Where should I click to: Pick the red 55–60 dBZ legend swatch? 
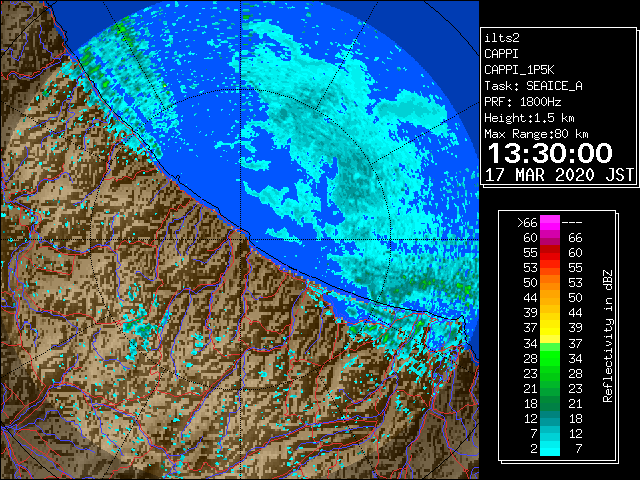(x=550, y=253)
